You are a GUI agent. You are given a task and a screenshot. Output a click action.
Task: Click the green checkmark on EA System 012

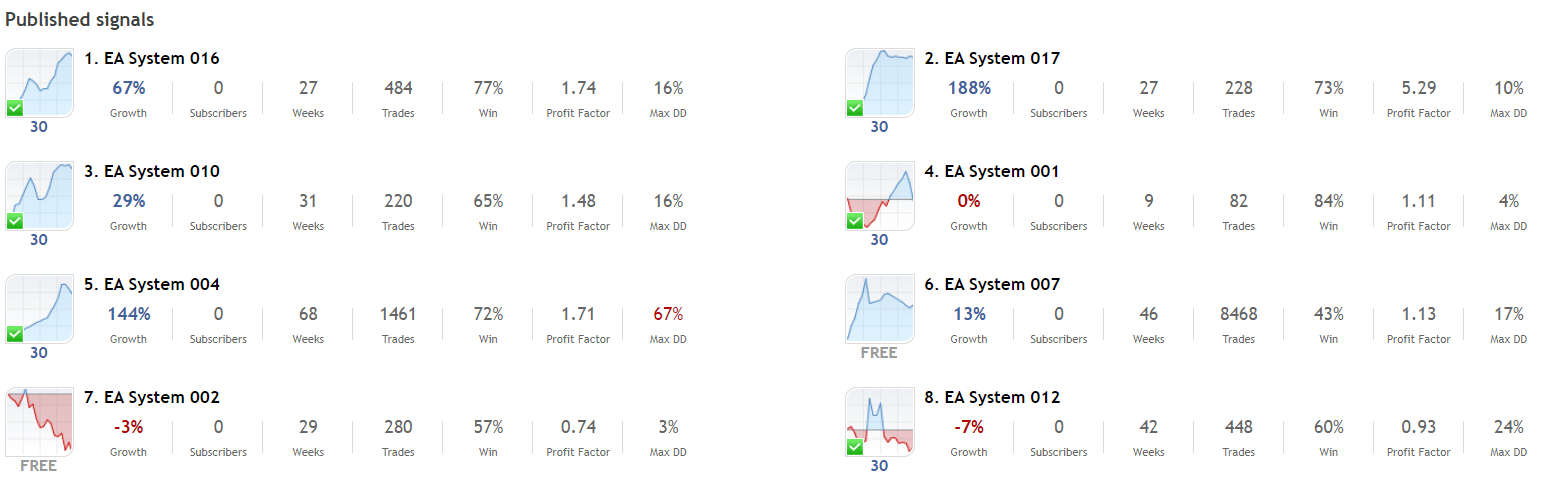(855, 447)
